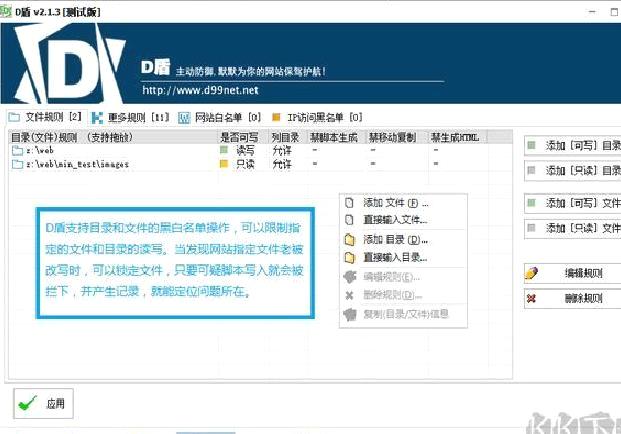This screenshot has width=621, height=434.
Task: Choose 直接输入文件 from context menu
Action: 403,220
